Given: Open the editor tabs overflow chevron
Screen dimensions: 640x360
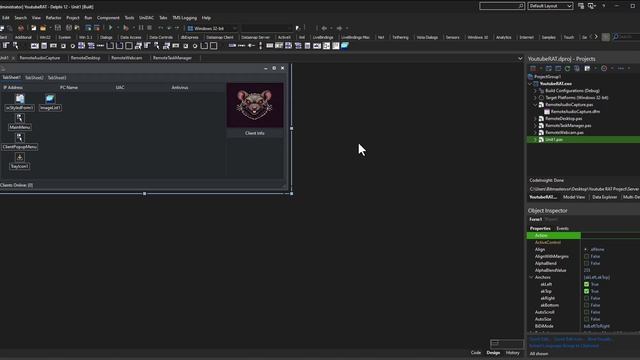Looking at the screenshot, I should click(520, 58).
